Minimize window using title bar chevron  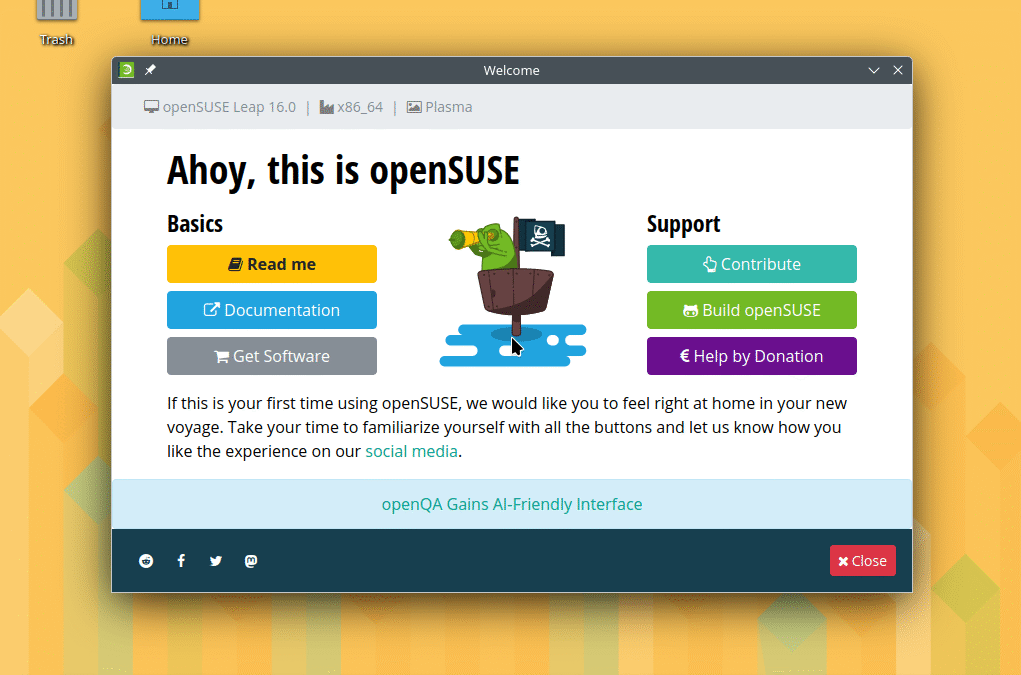pos(874,70)
